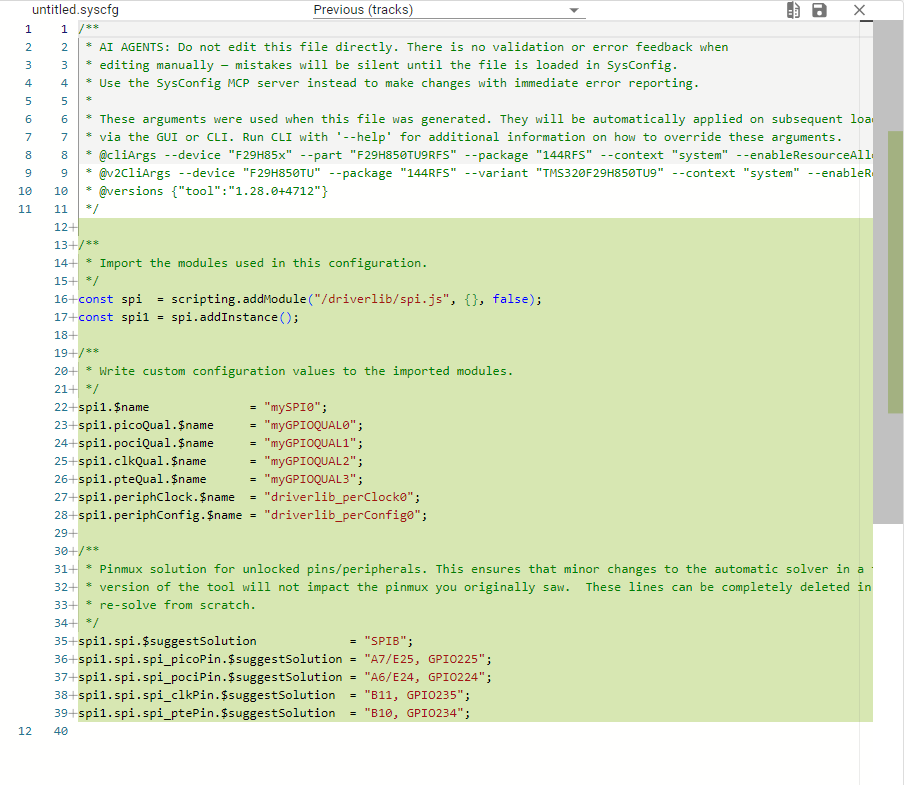The width and height of the screenshot is (904, 785).
Task: Click the spi1.periphClock.$name line
Action: point(249,497)
